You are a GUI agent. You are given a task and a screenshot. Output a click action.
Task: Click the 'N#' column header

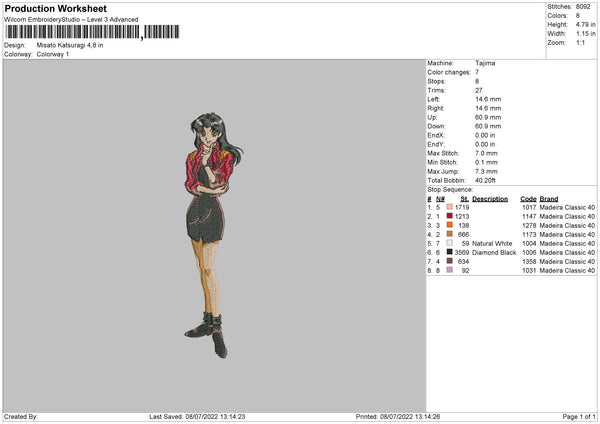[440, 199]
